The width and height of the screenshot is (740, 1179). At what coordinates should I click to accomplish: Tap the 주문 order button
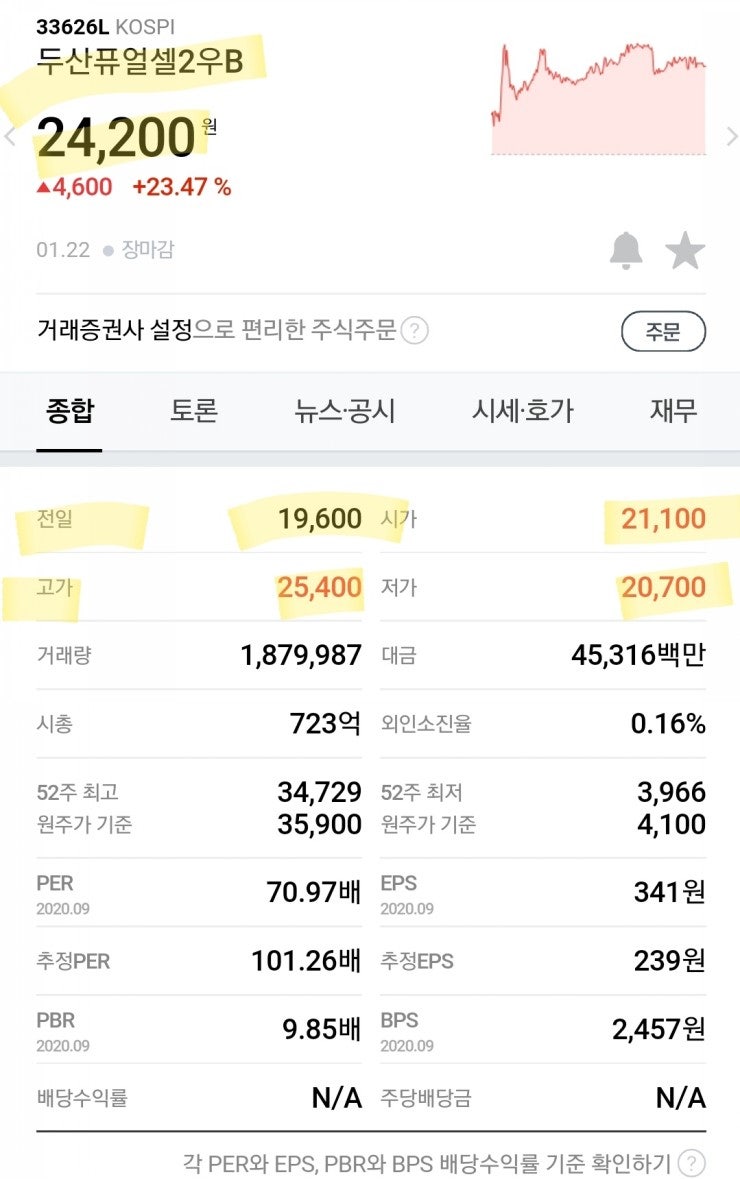tap(664, 331)
